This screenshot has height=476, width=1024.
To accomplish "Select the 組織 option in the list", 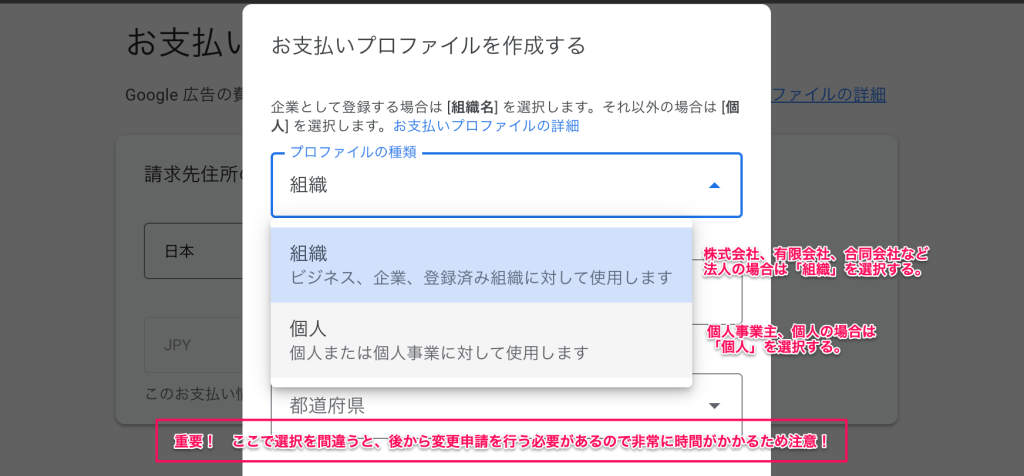I will (481, 265).
